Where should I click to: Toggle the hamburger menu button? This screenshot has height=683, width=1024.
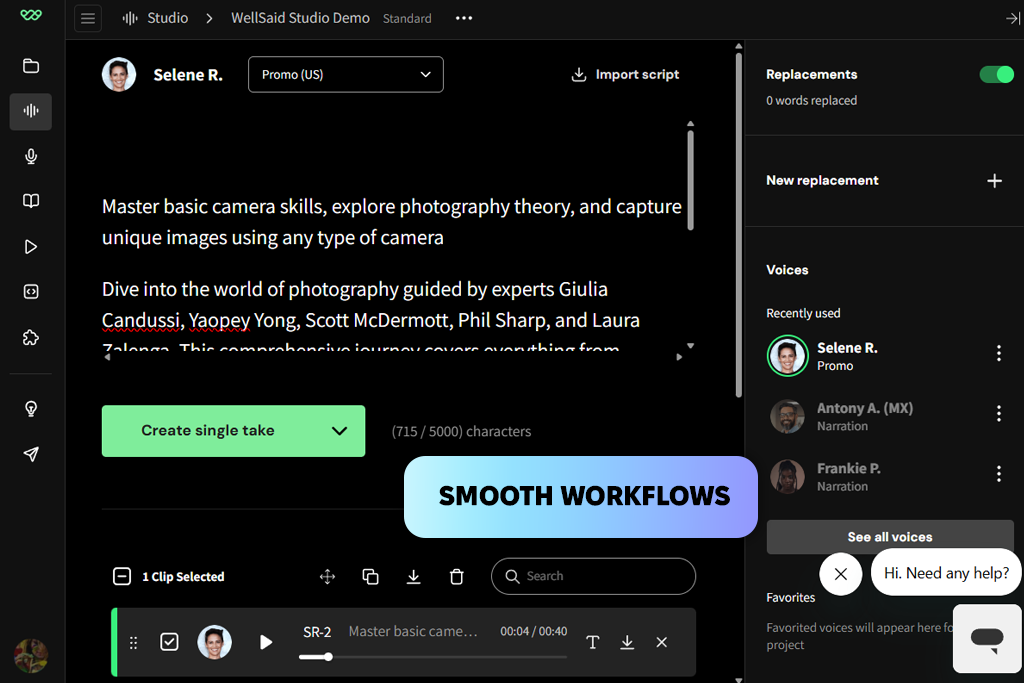88,18
